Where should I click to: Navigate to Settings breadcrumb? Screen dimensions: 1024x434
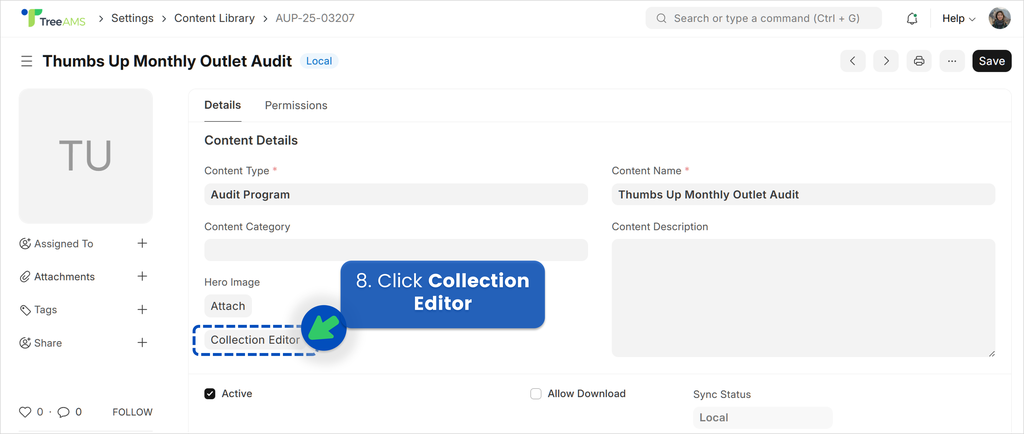tap(132, 18)
